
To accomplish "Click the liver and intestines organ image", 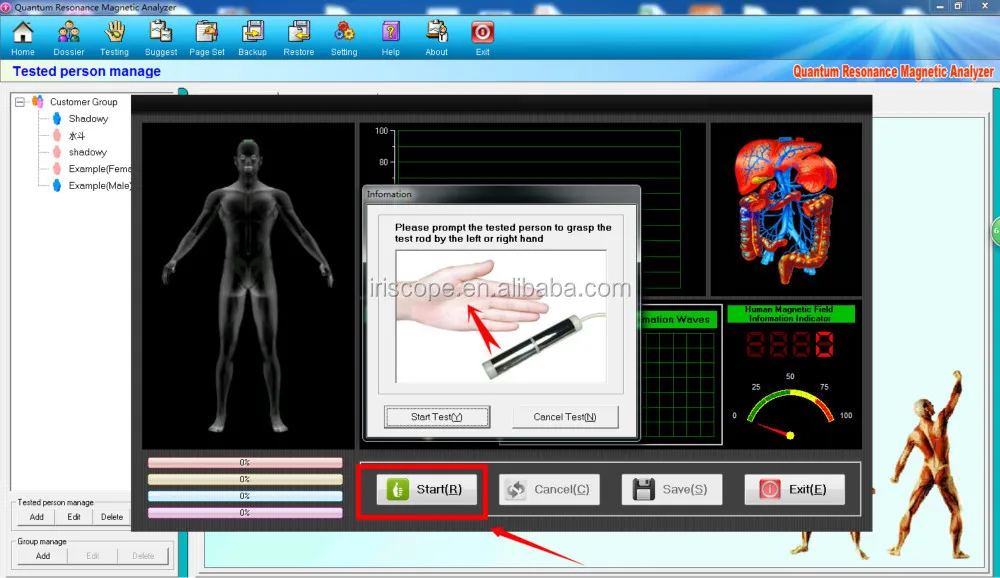I will click(x=786, y=210).
